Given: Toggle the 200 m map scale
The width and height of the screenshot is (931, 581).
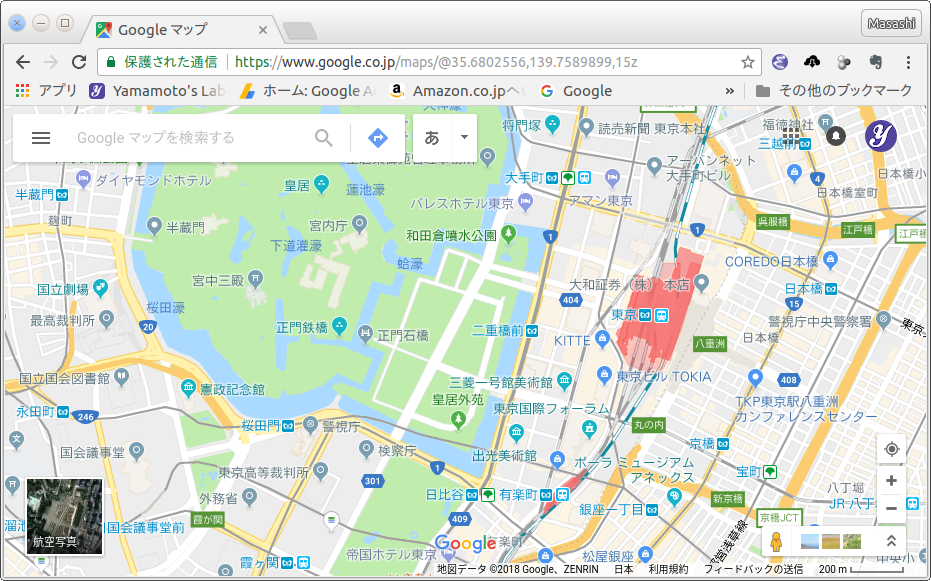Looking at the screenshot, I should tap(860, 570).
